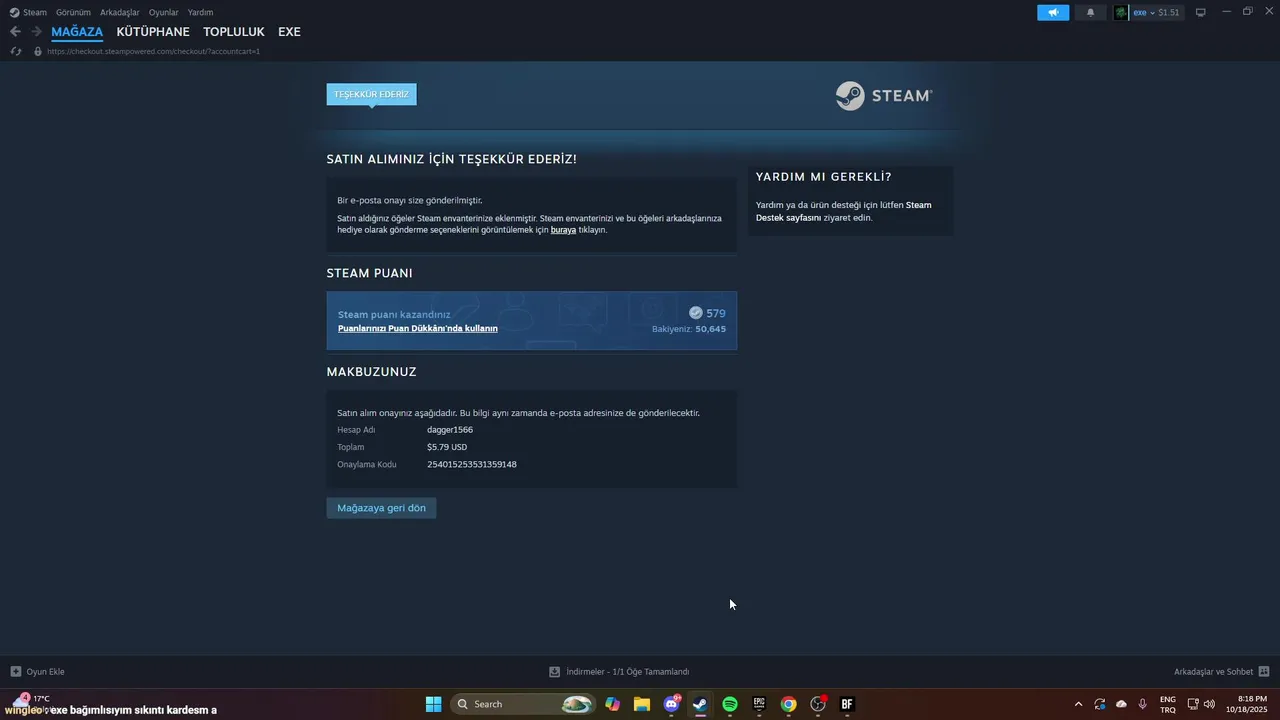The width and height of the screenshot is (1280, 720).
Task: Reload the page with refresh icon
Action: pyautogui.click(x=16, y=51)
